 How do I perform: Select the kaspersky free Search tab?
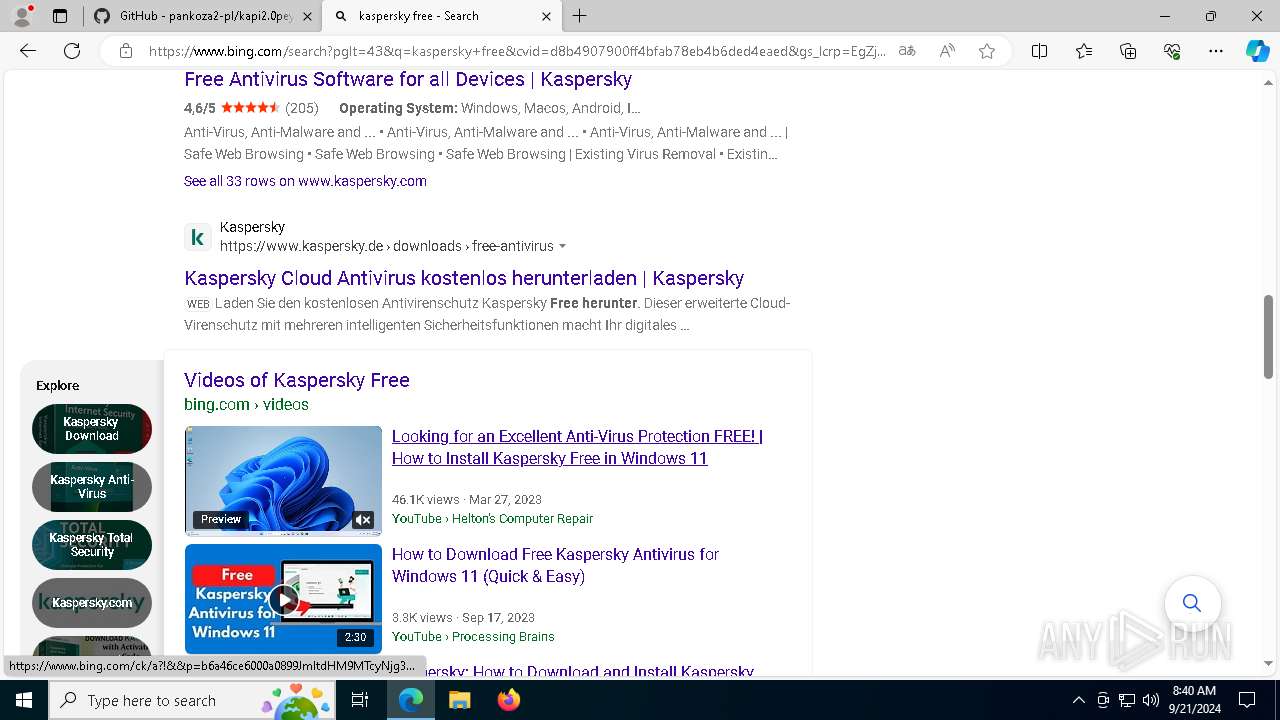coord(443,16)
